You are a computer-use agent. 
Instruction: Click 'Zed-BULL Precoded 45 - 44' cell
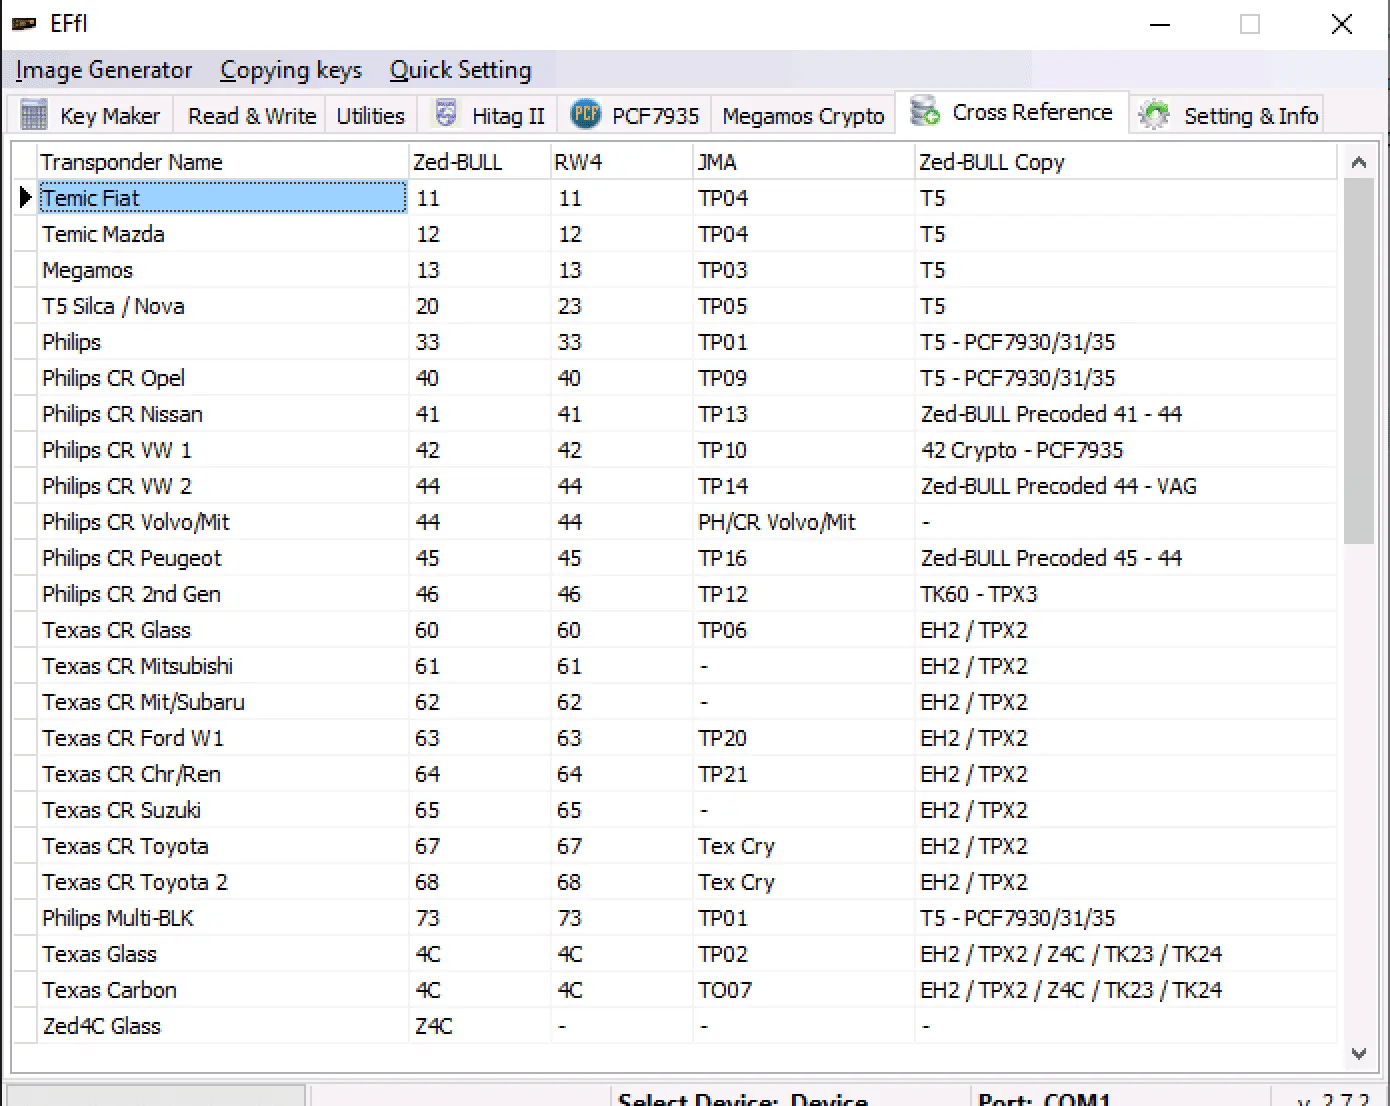coord(1125,558)
